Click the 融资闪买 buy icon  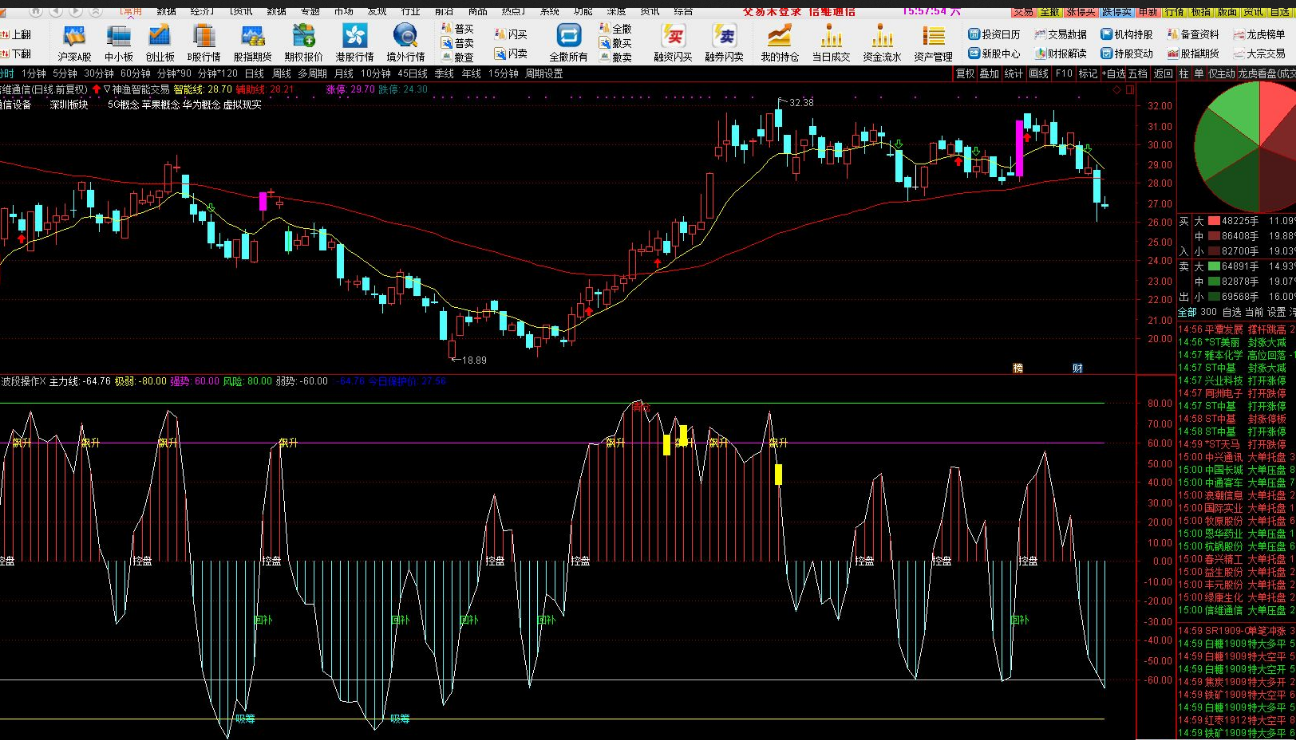[x=674, y=37]
